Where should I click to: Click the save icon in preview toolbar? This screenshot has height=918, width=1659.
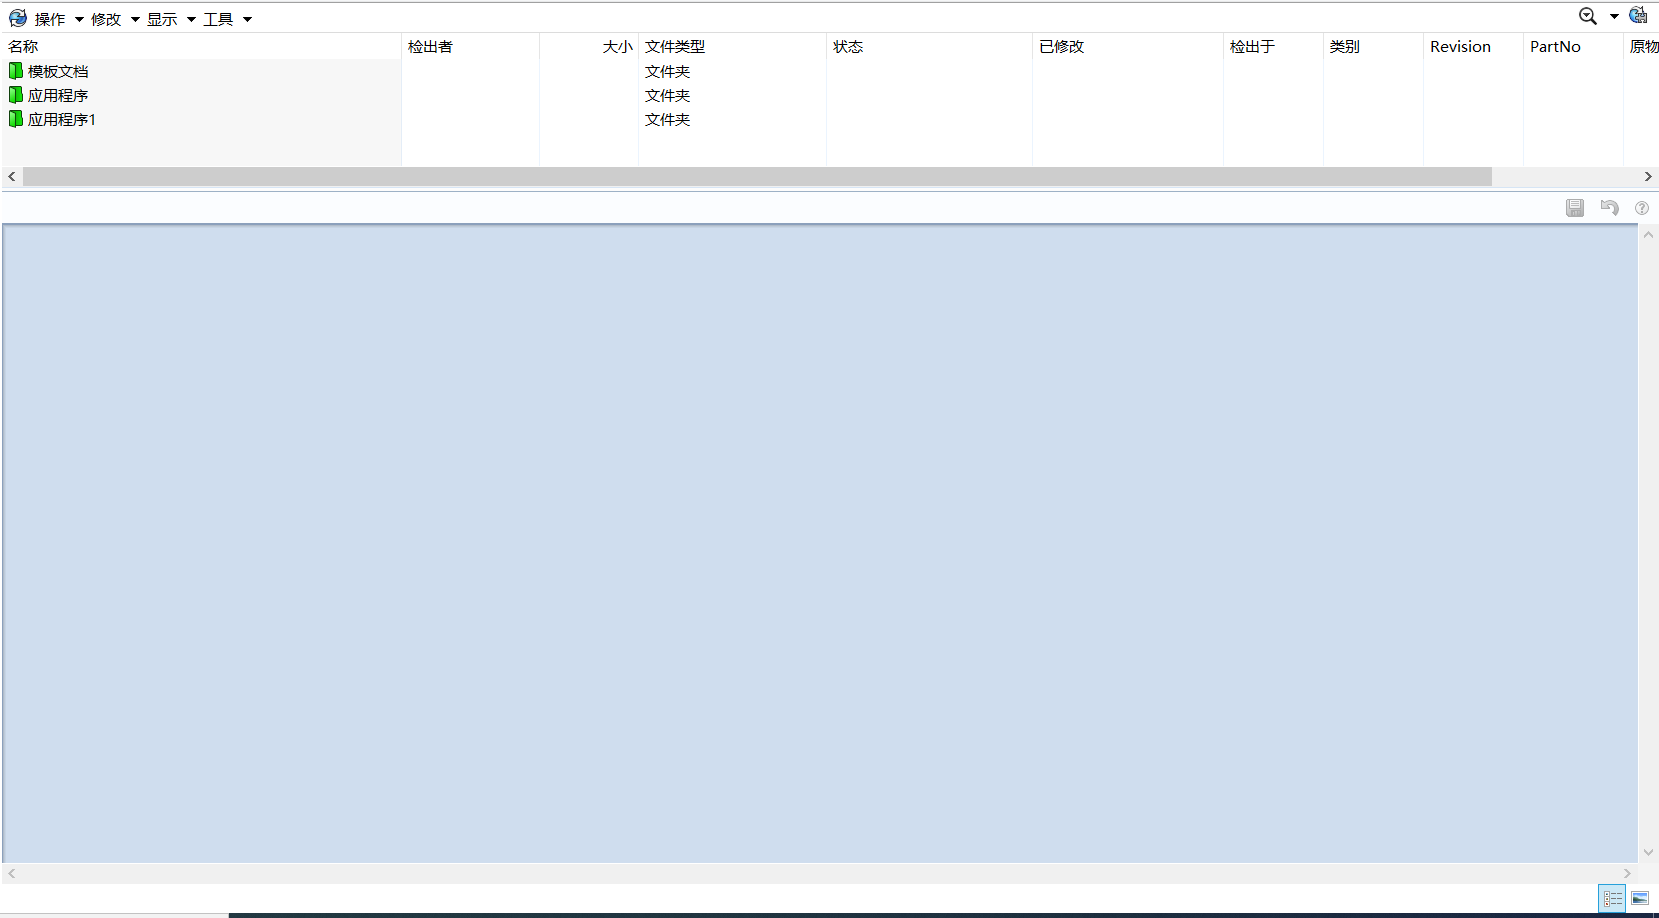coord(1575,208)
